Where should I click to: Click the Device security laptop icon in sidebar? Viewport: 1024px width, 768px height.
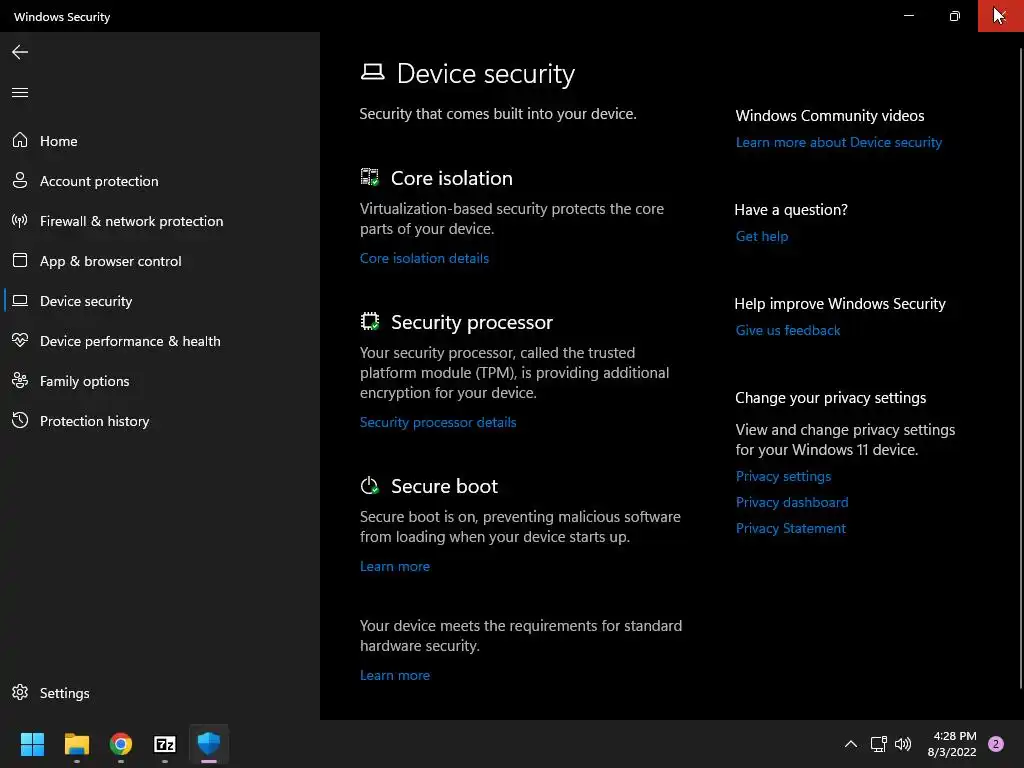coord(20,300)
